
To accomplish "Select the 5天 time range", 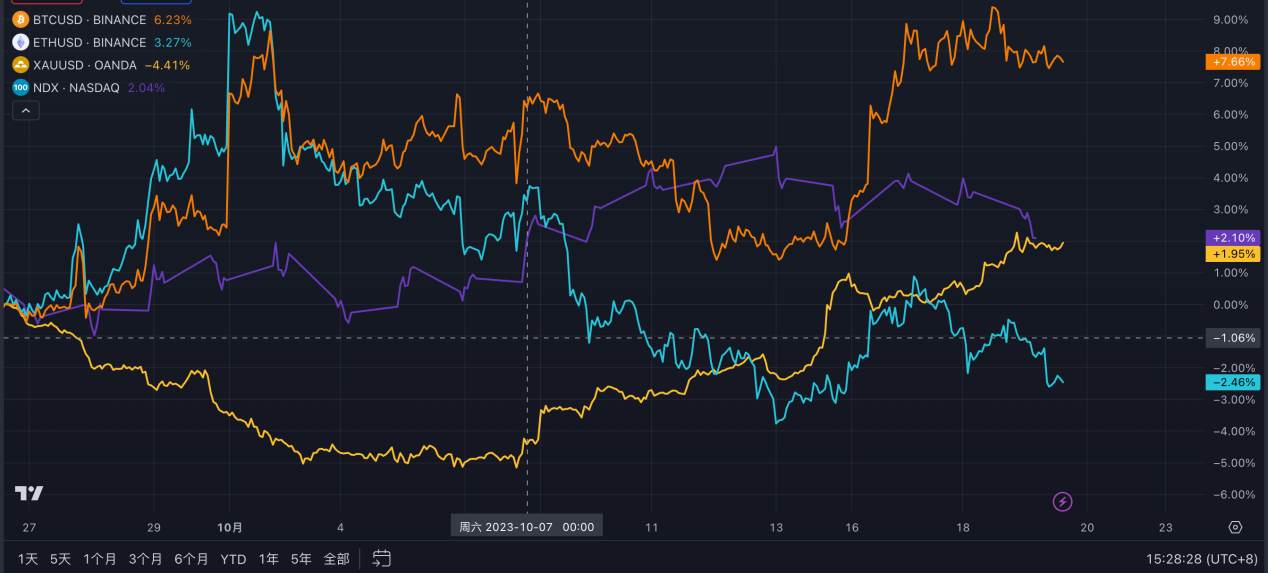I will point(61,558).
